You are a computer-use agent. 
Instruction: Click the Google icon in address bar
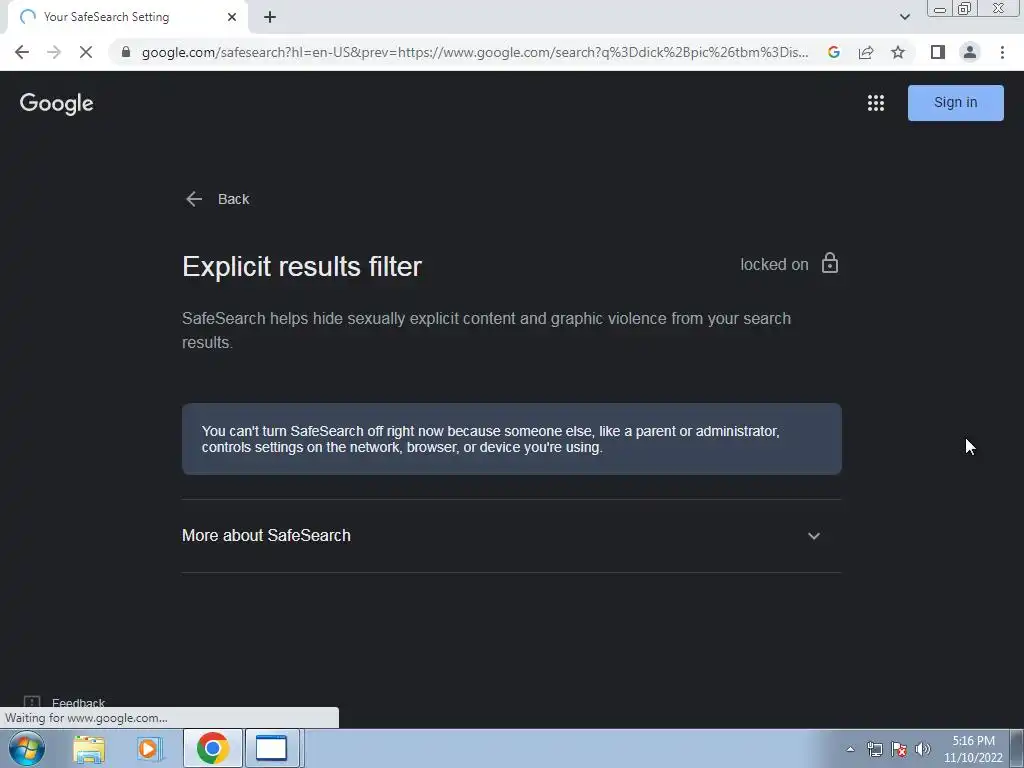[x=834, y=52]
